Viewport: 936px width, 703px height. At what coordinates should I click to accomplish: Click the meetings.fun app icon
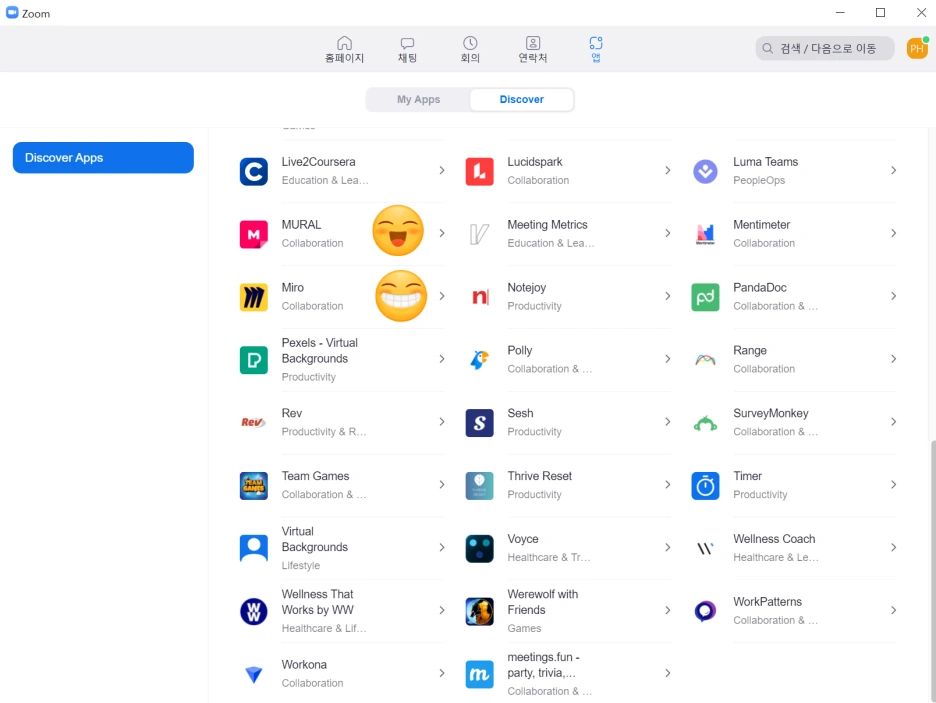click(479, 674)
